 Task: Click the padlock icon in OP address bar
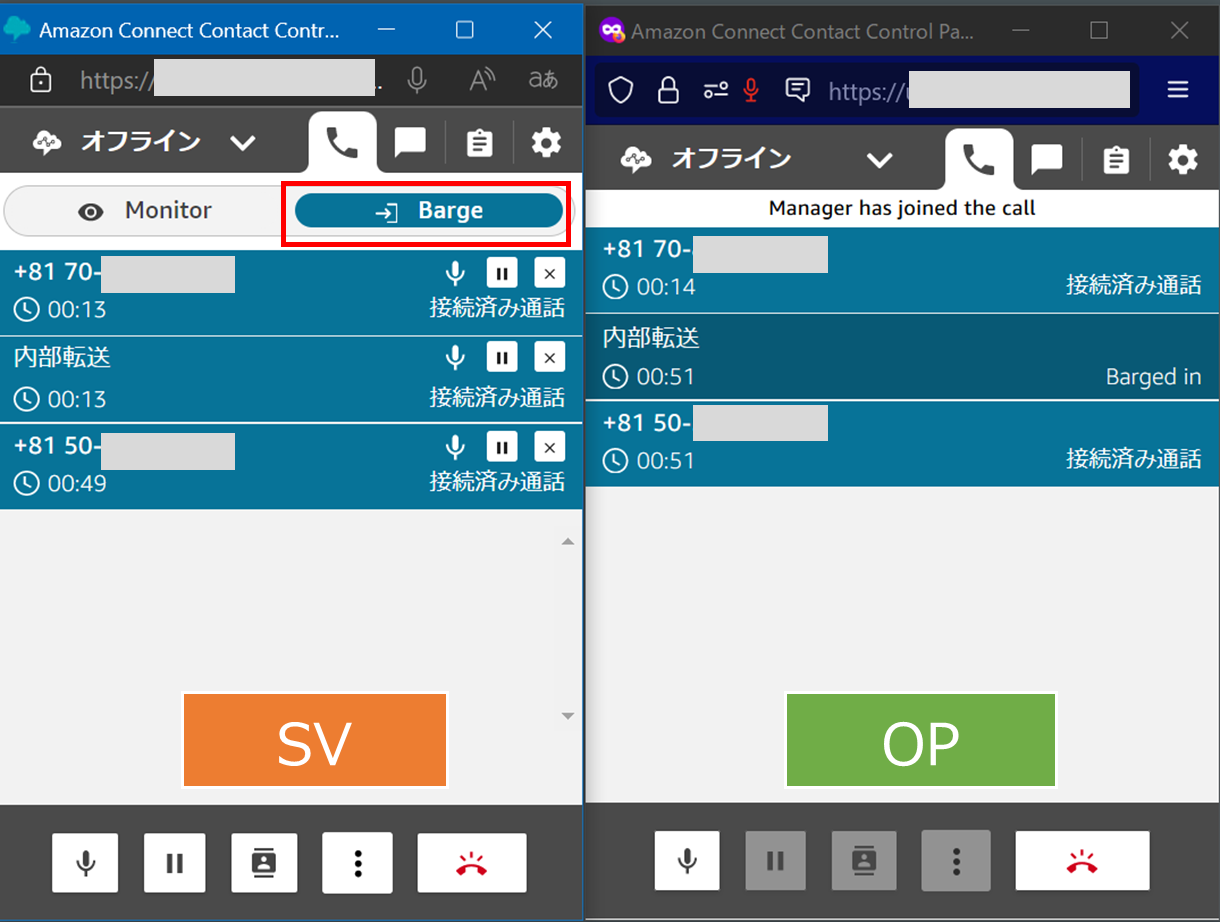click(x=668, y=91)
